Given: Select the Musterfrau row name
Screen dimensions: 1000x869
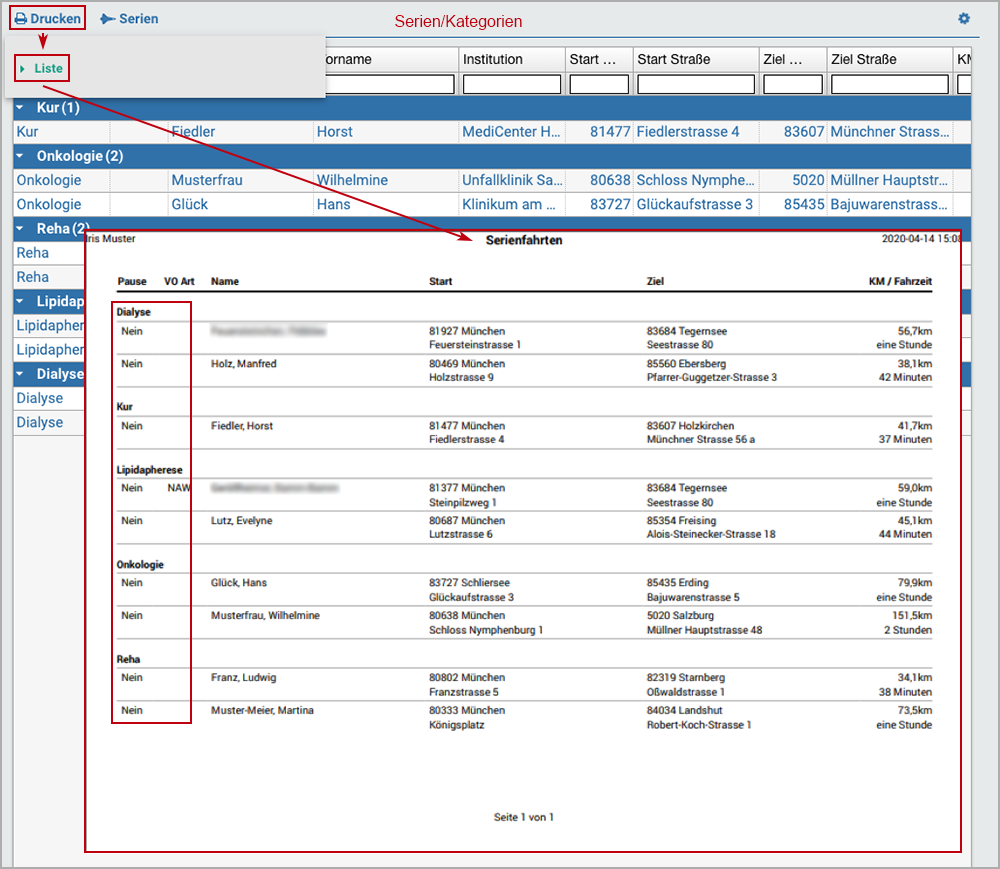Looking at the screenshot, I should click(207, 181).
